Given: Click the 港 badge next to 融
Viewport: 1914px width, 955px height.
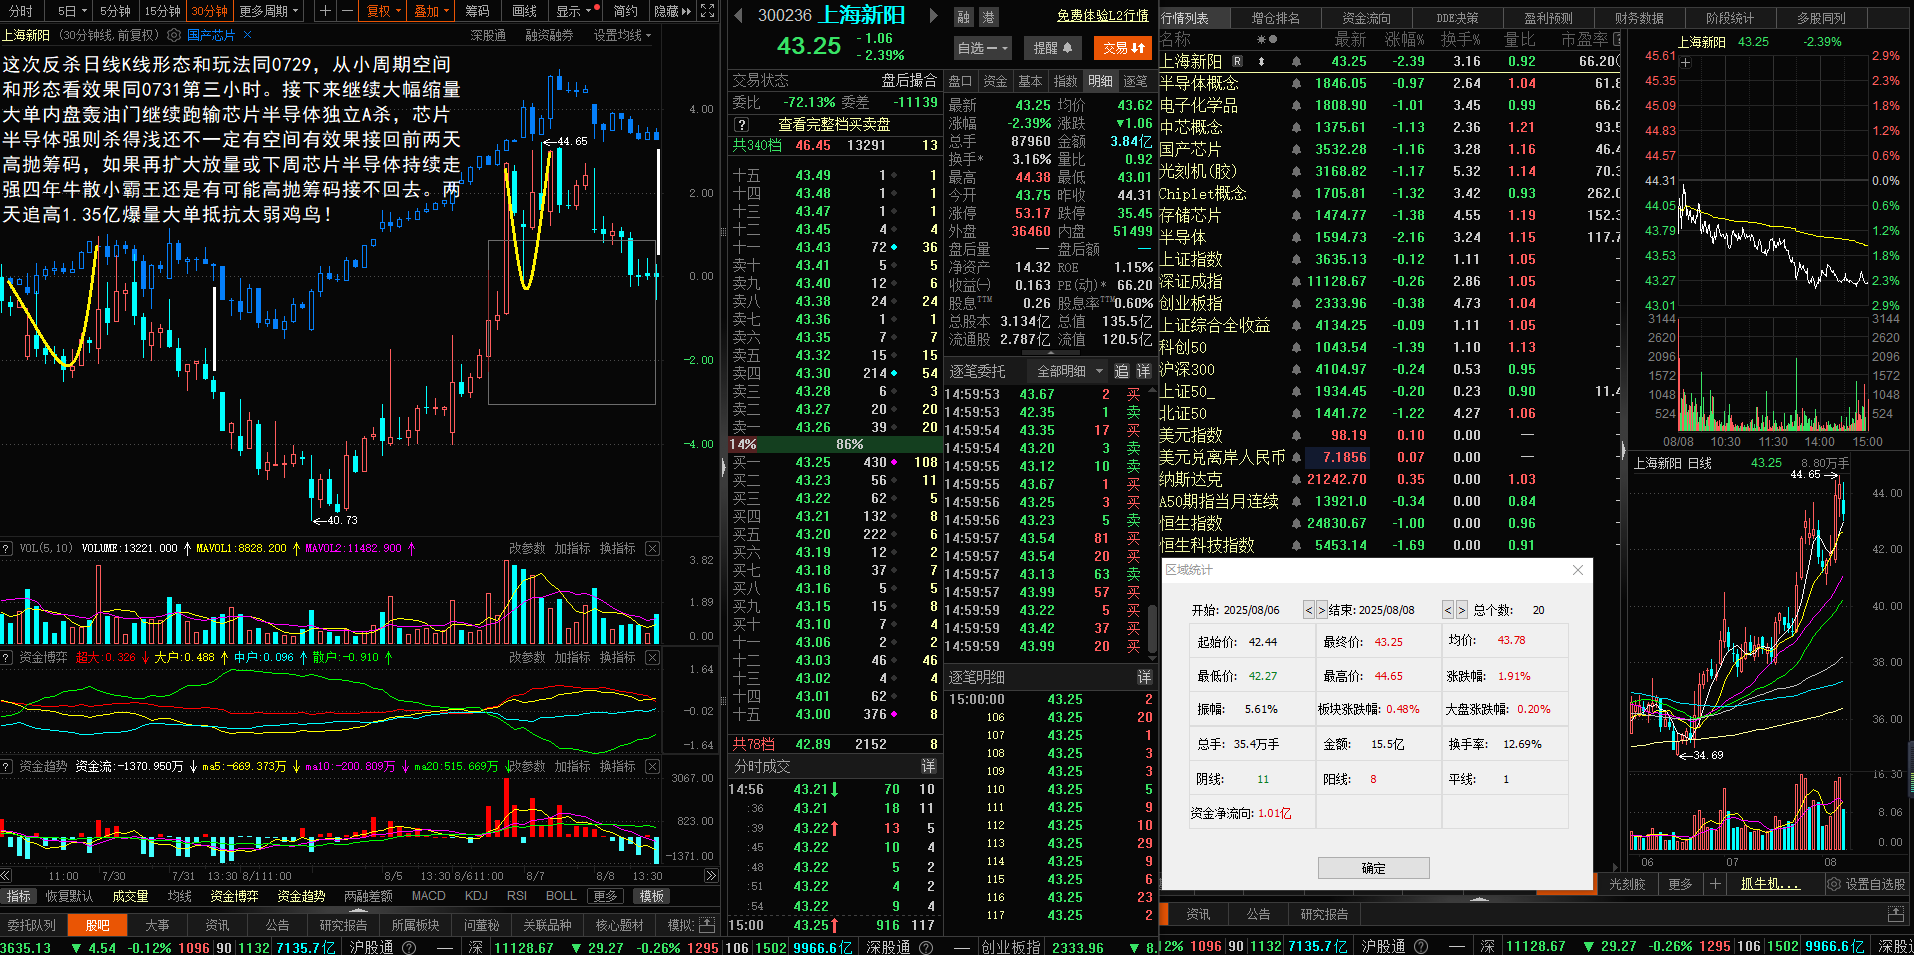Looking at the screenshot, I should [x=988, y=17].
